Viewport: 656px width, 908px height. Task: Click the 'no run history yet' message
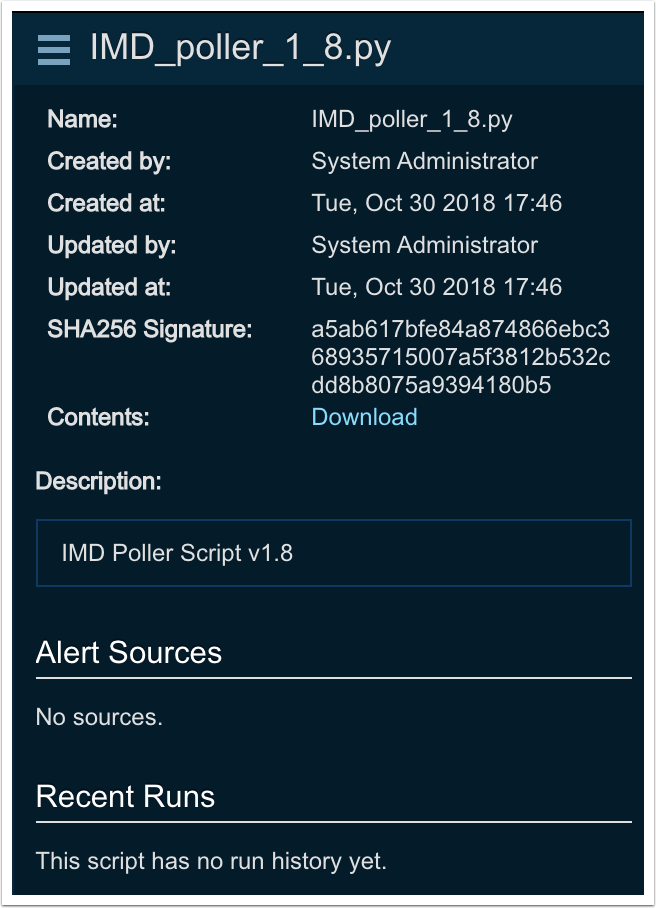[x=211, y=861]
